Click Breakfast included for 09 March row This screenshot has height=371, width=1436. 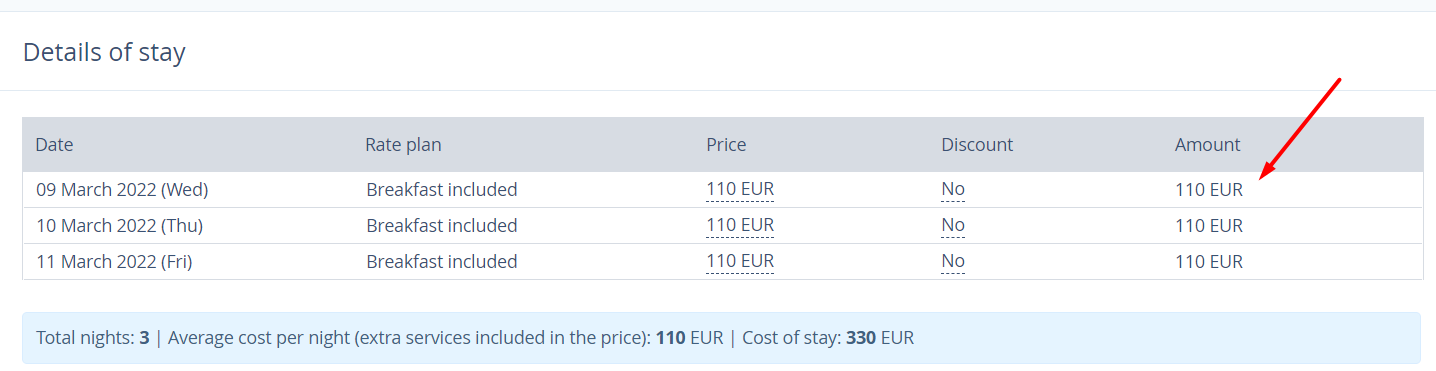(442, 189)
